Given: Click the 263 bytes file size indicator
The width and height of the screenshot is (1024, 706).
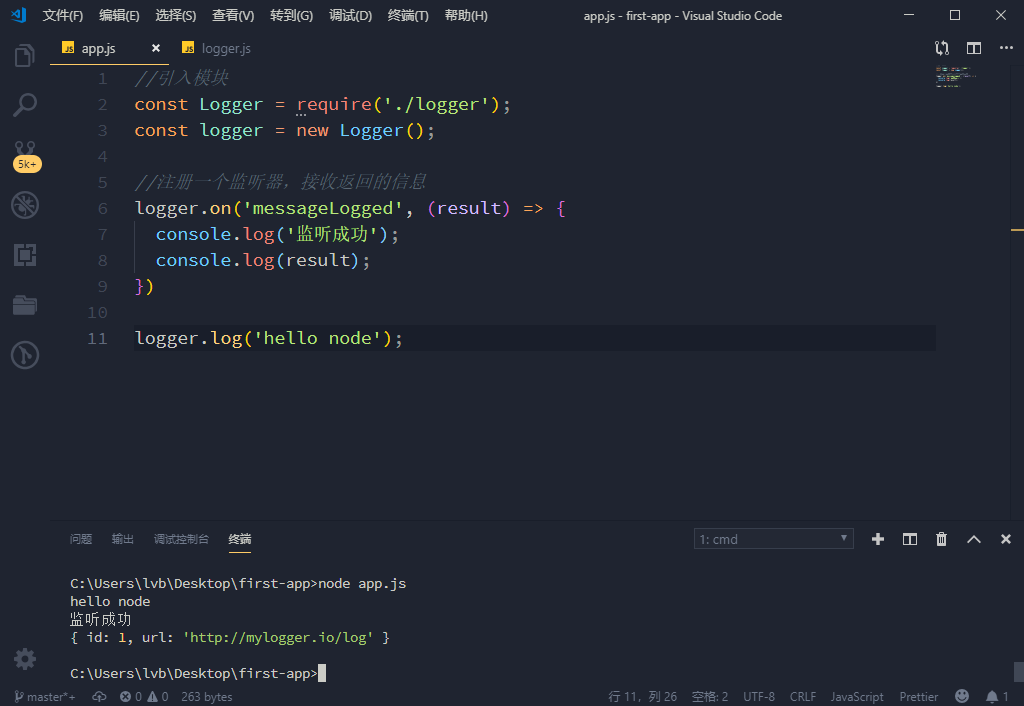Looking at the screenshot, I should pyautogui.click(x=206, y=697).
